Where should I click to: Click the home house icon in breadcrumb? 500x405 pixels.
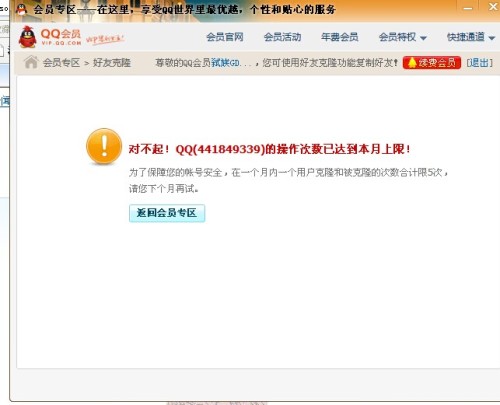31,62
